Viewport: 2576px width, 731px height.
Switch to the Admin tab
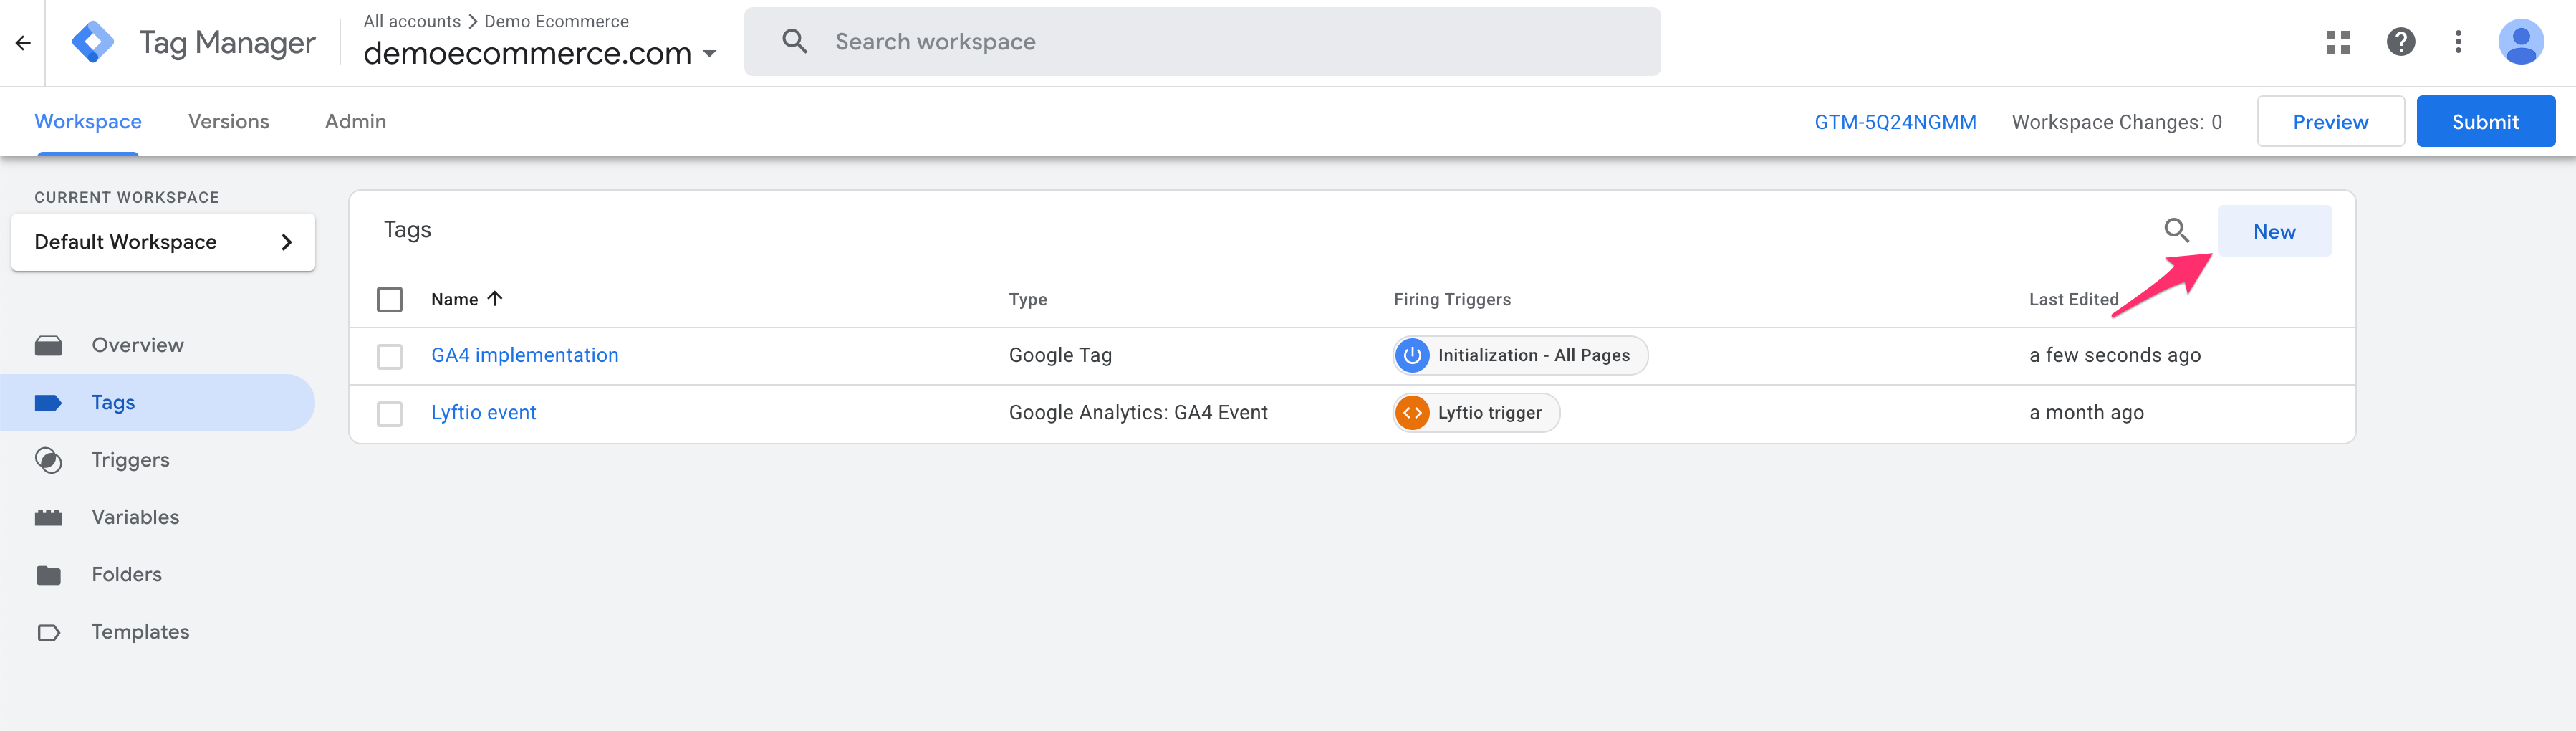click(x=355, y=121)
